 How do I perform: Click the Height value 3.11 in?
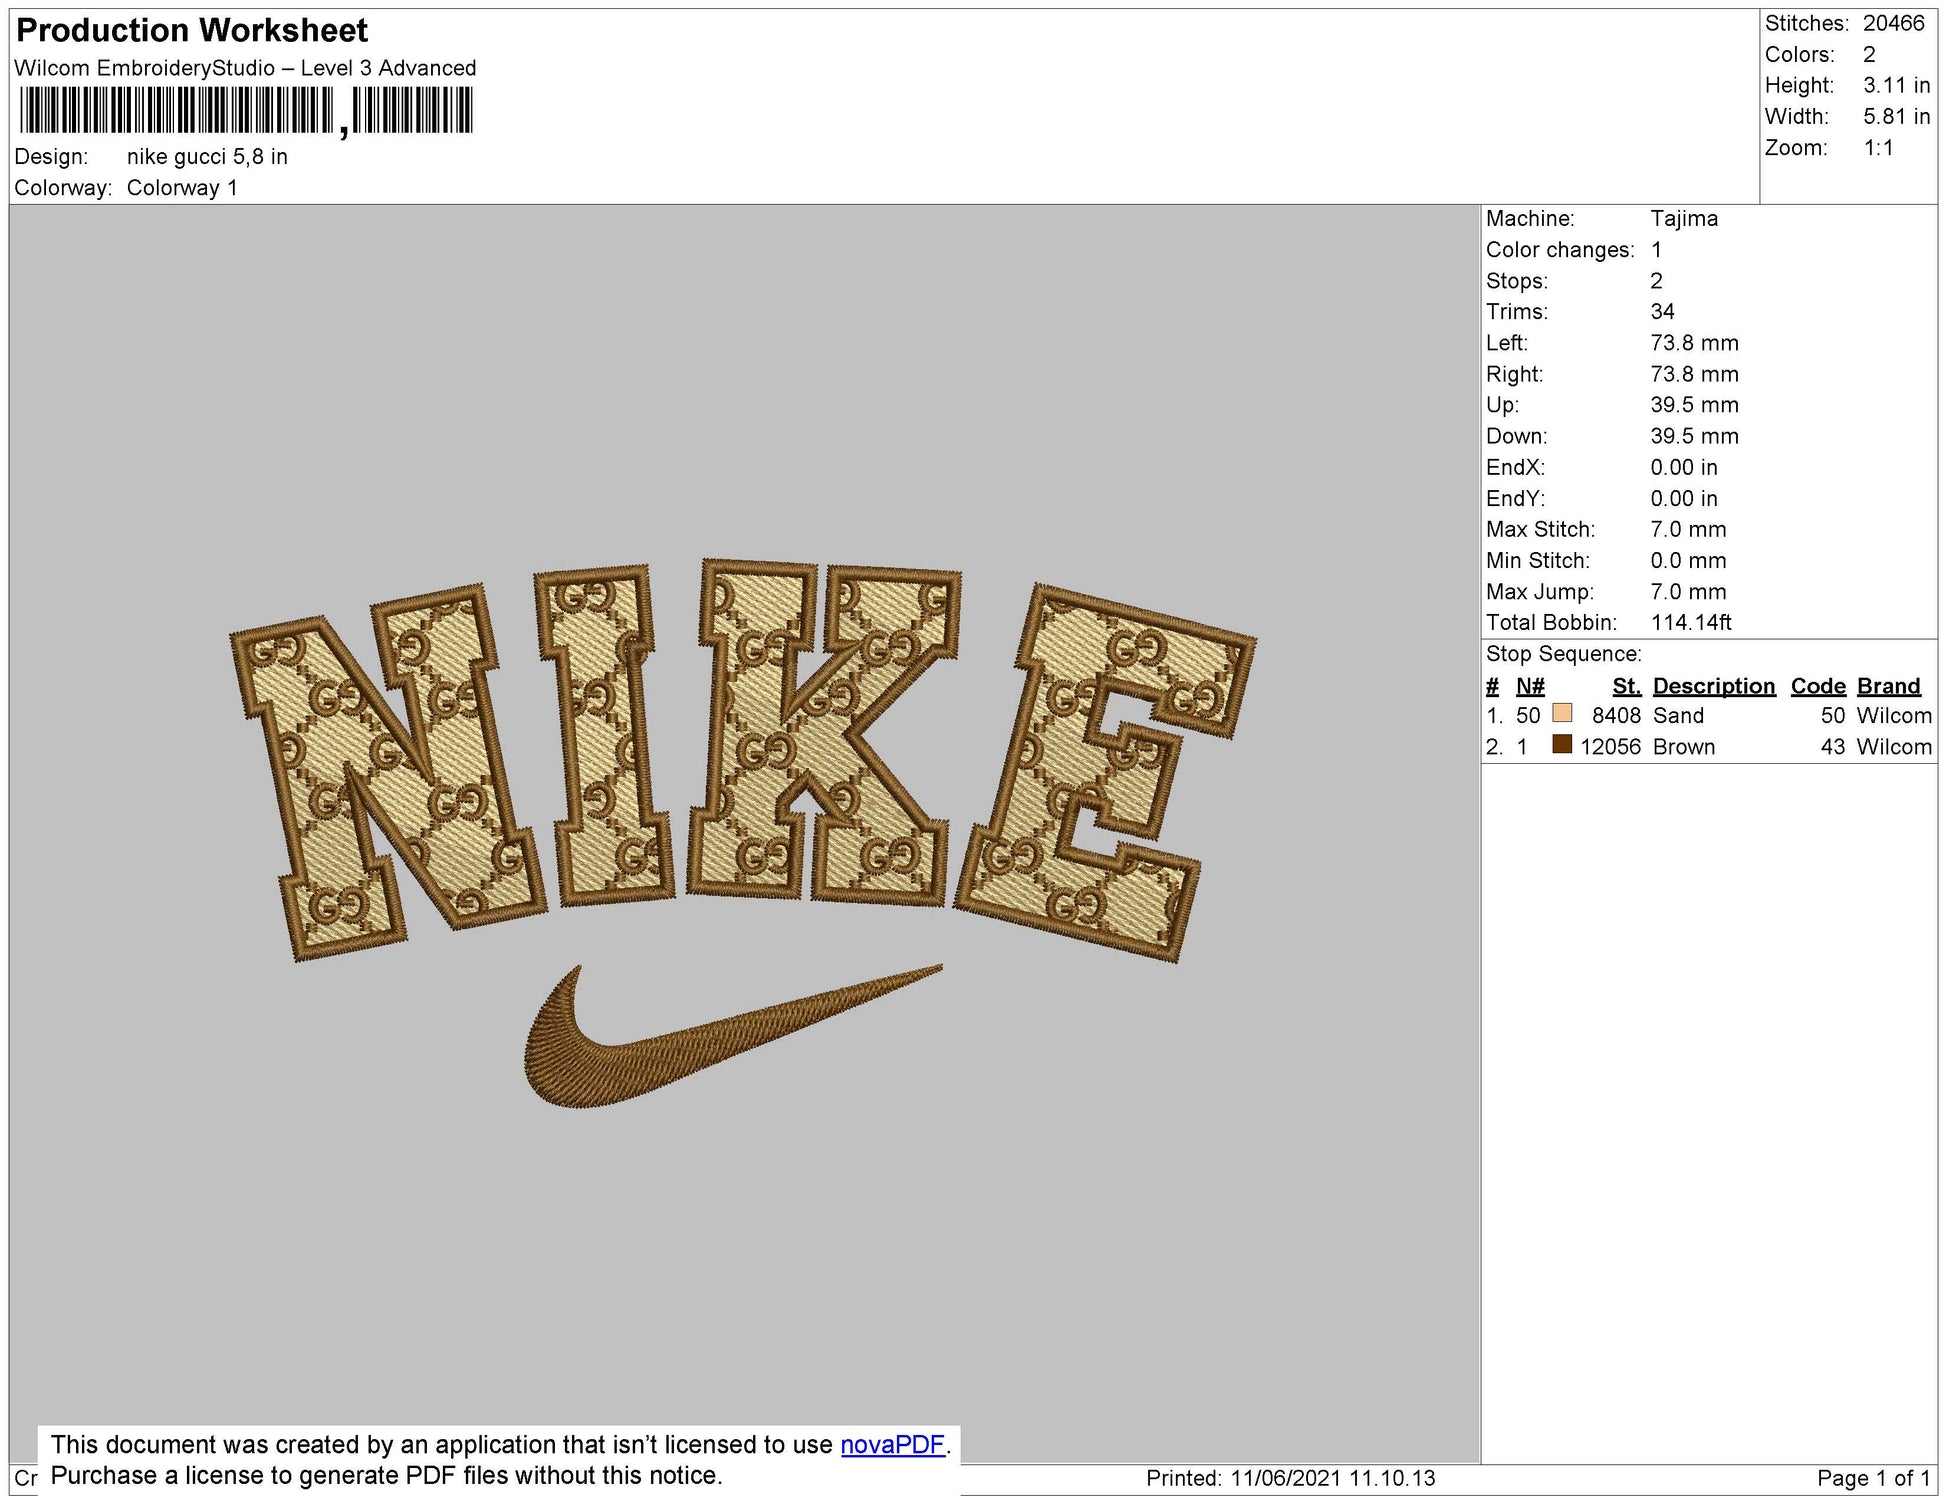pyautogui.click(x=1896, y=86)
